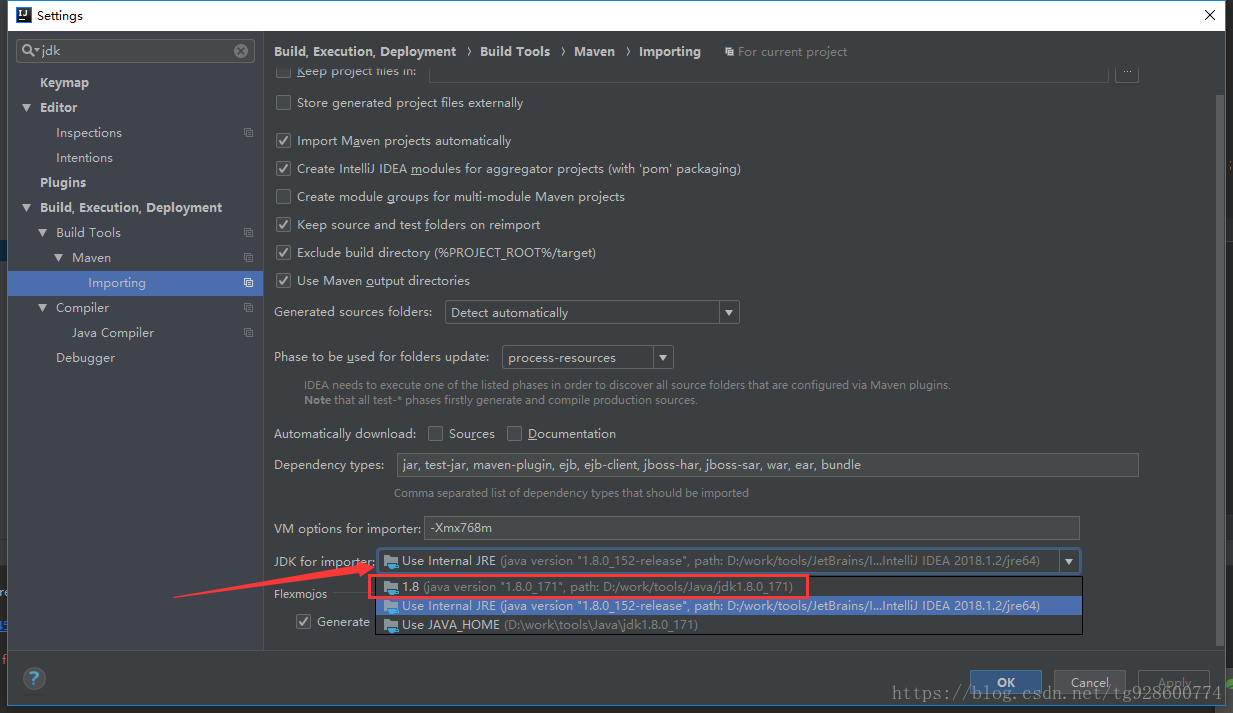Enable Store generated project files externally
The height and width of the screenshot is (713, 1233).
coord(283,103)
